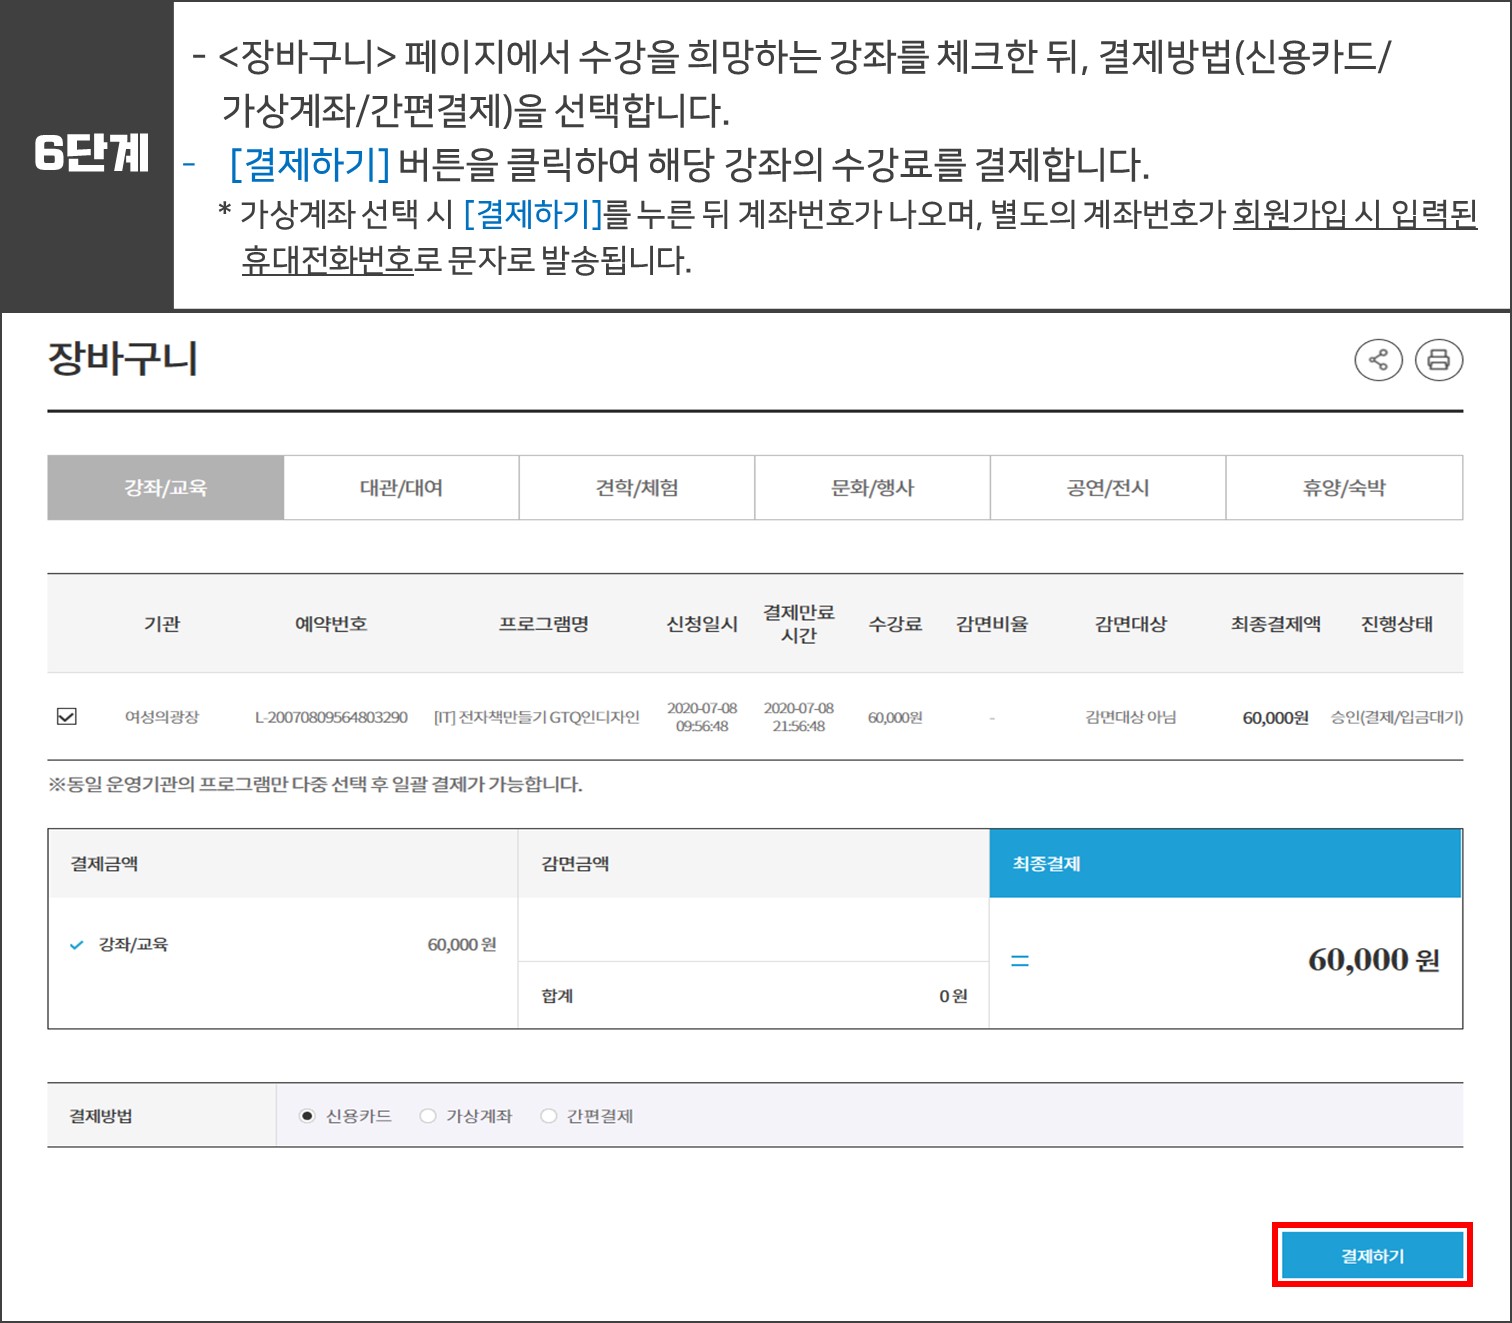The height and width of the screenshot is (1323, 1512).
Task: Click the 결제방법 row label
Action: tap(101, 1116)
